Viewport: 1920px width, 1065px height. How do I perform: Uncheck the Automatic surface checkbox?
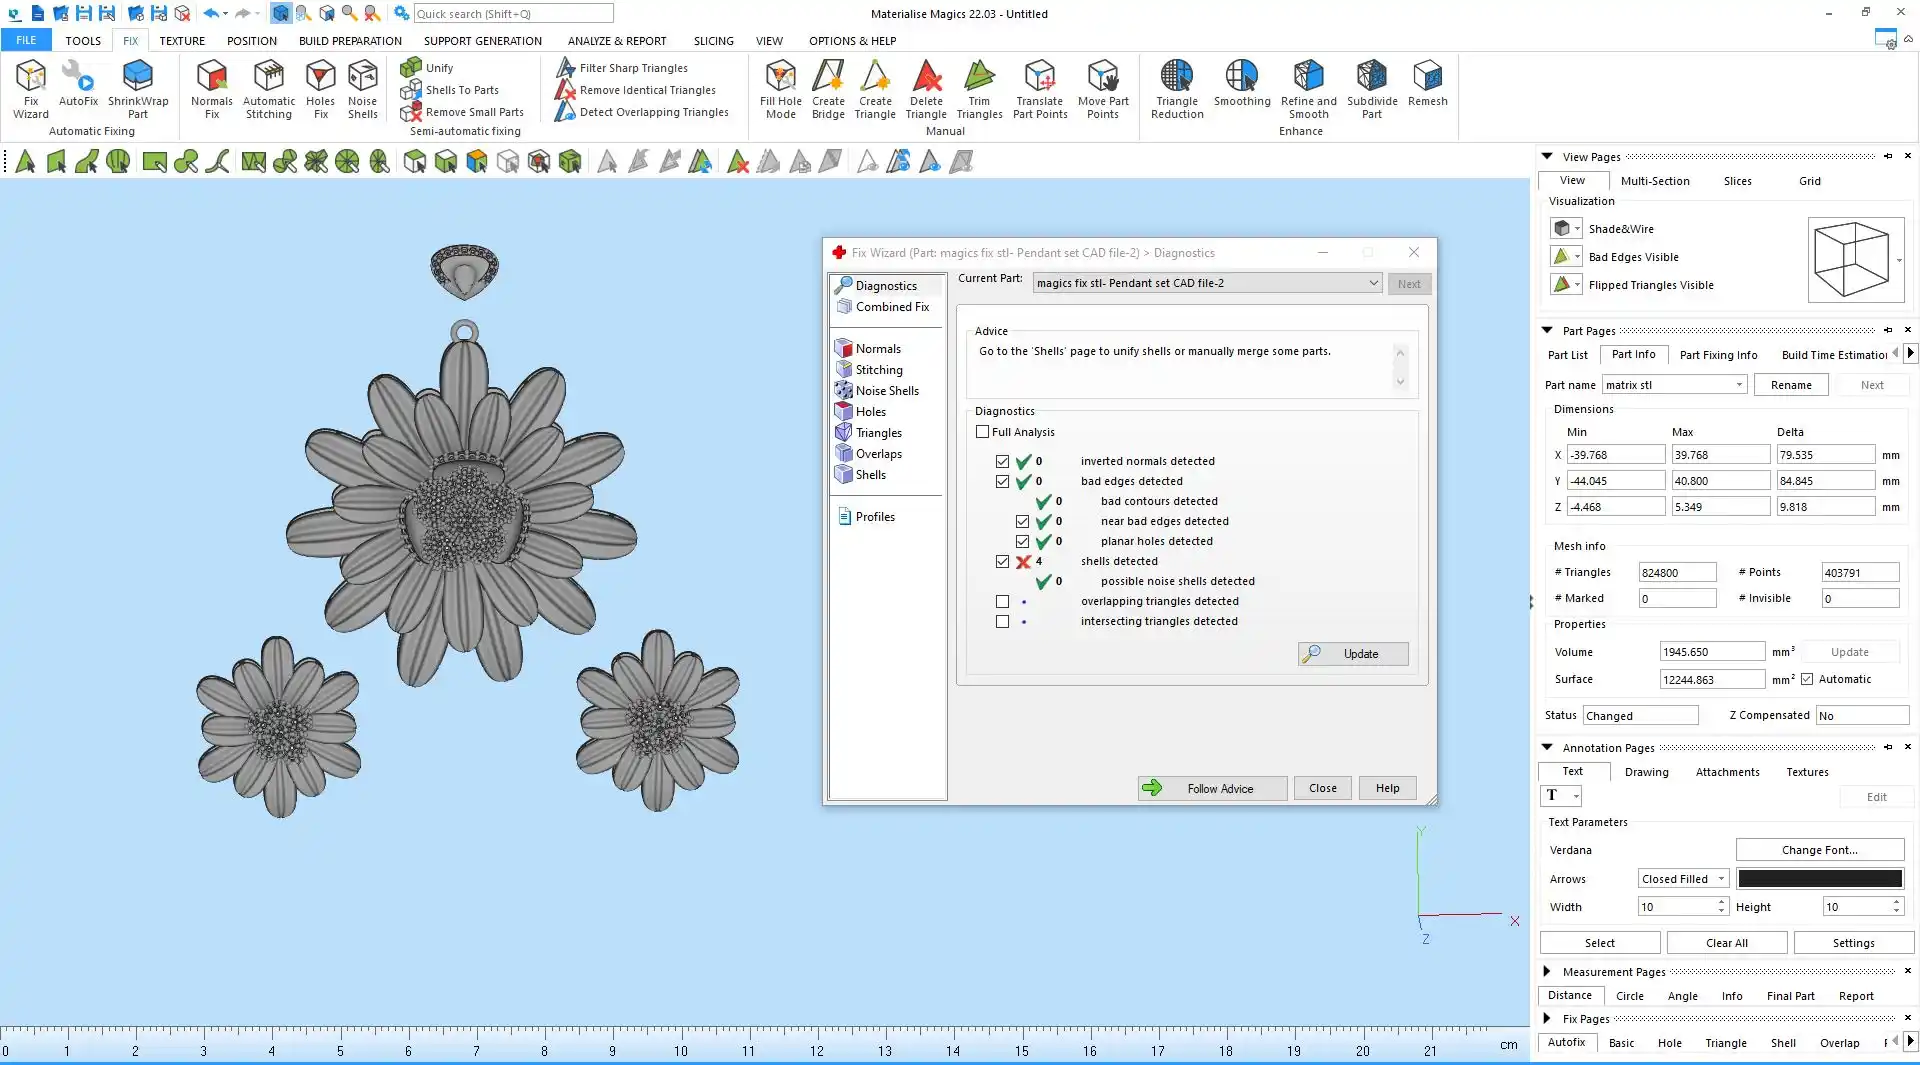point(1807,679)
